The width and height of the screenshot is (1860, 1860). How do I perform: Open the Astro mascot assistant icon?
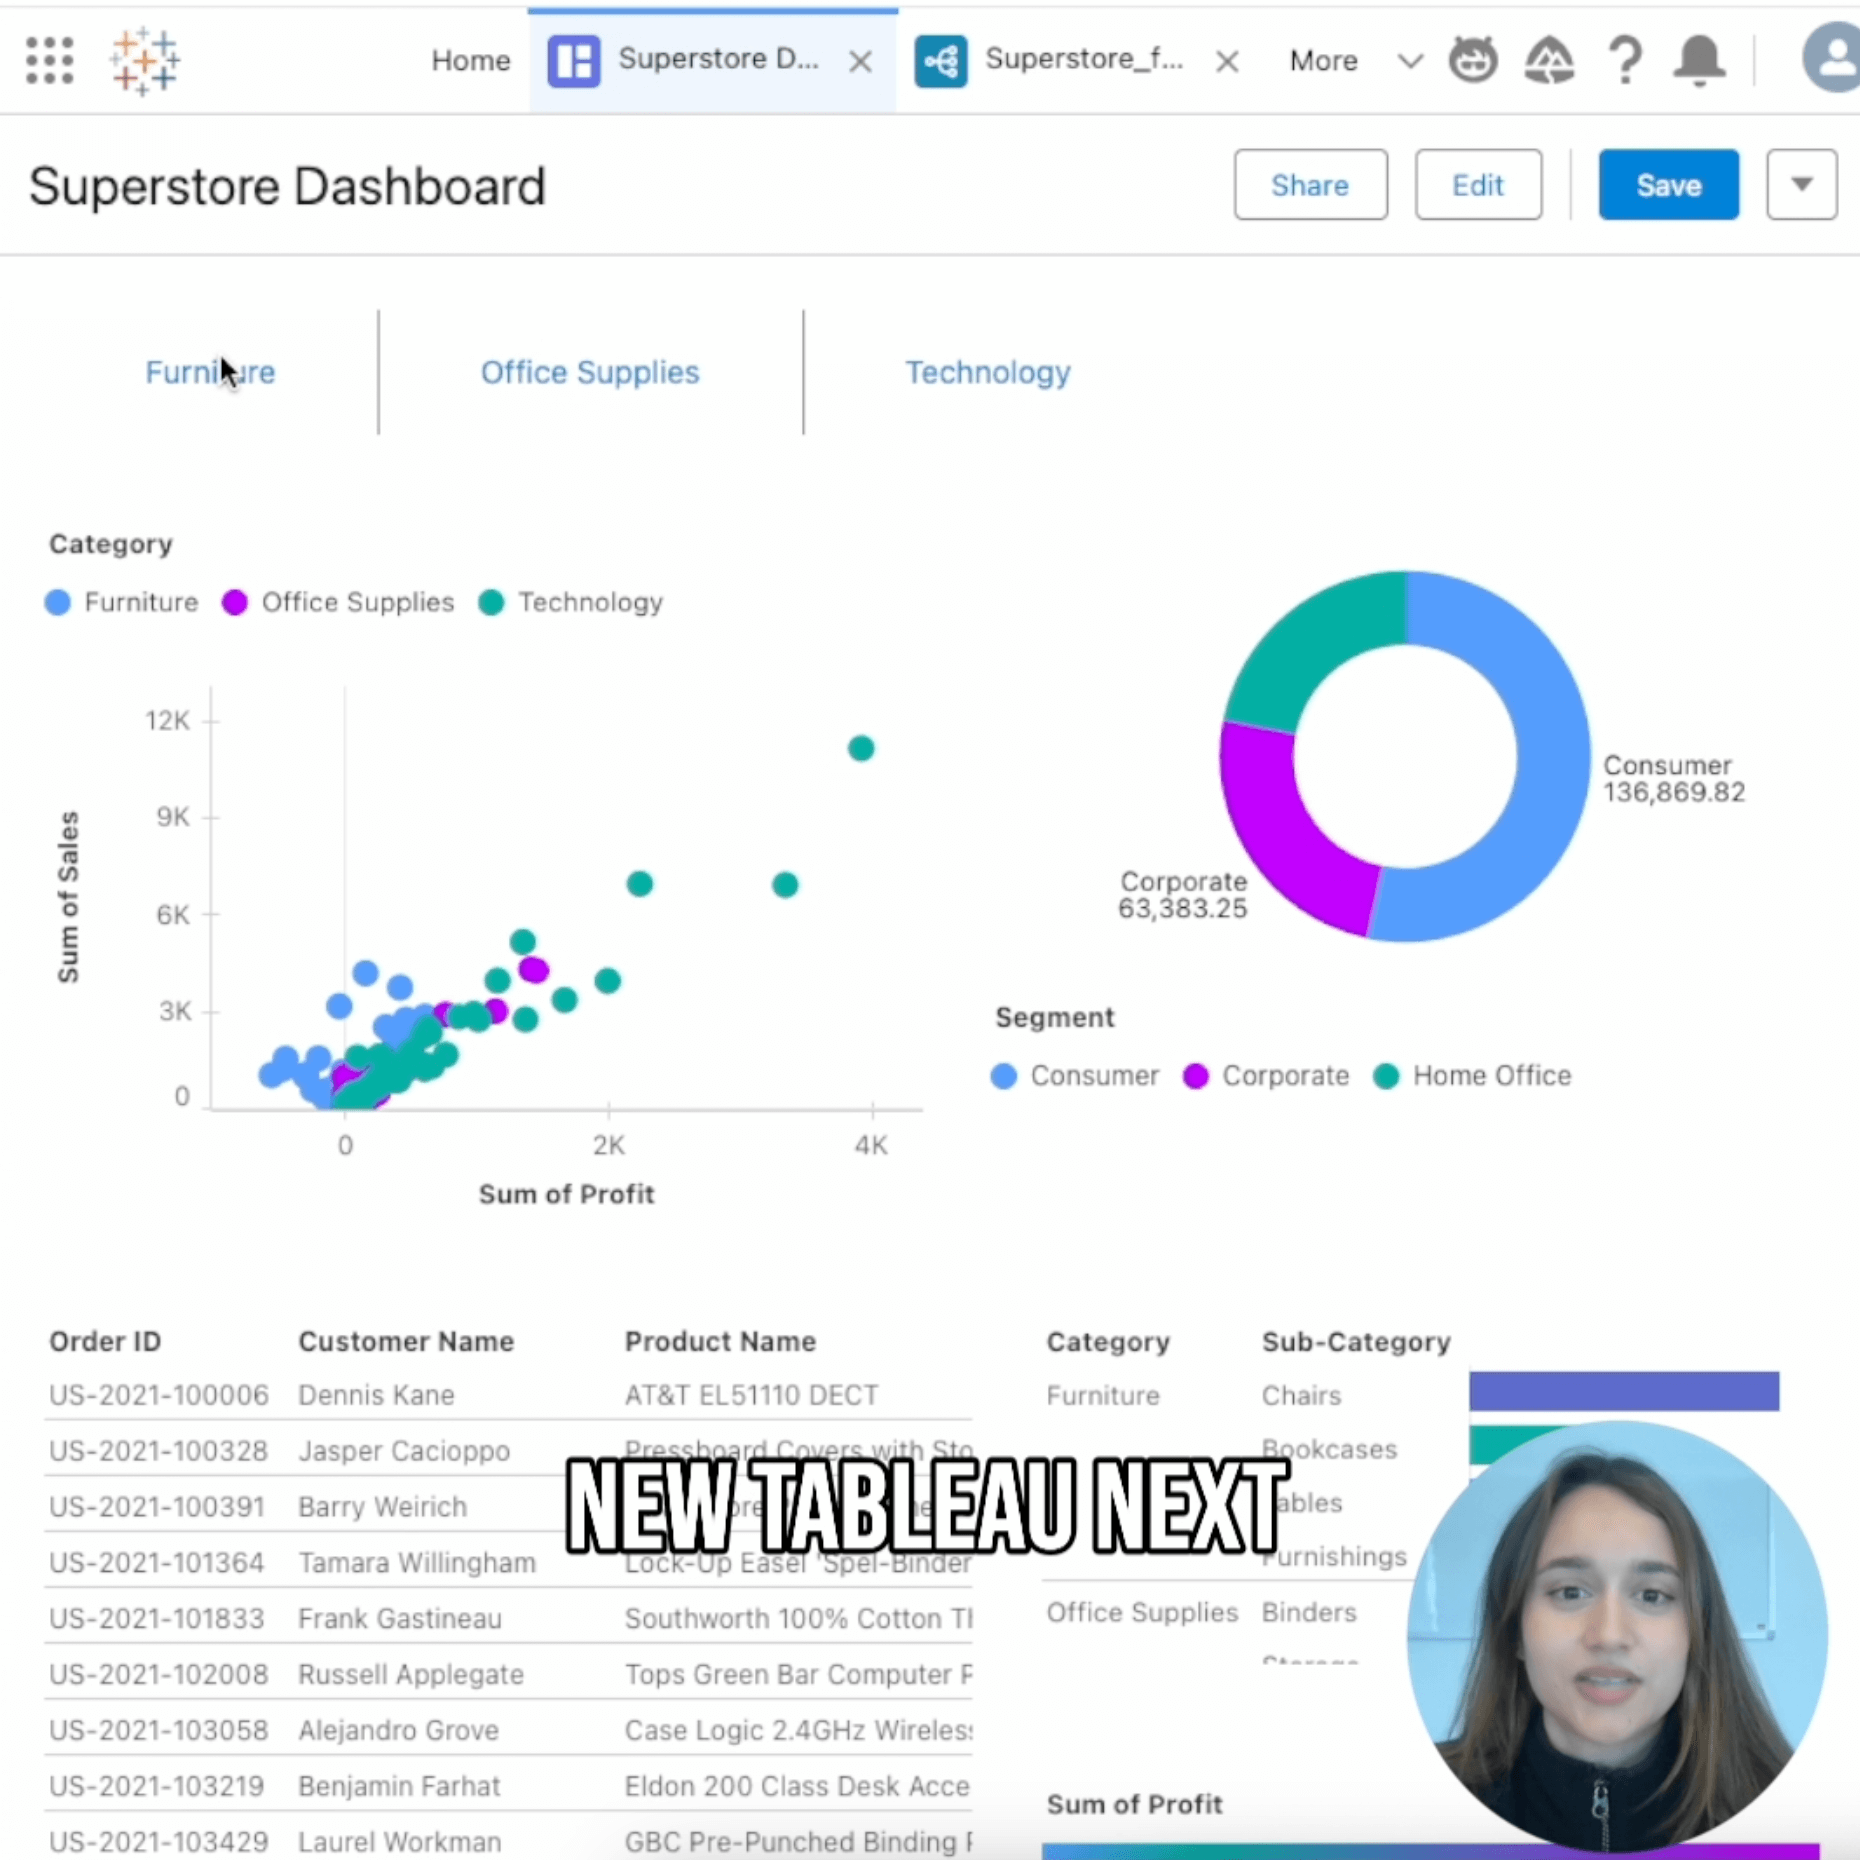1473,60
